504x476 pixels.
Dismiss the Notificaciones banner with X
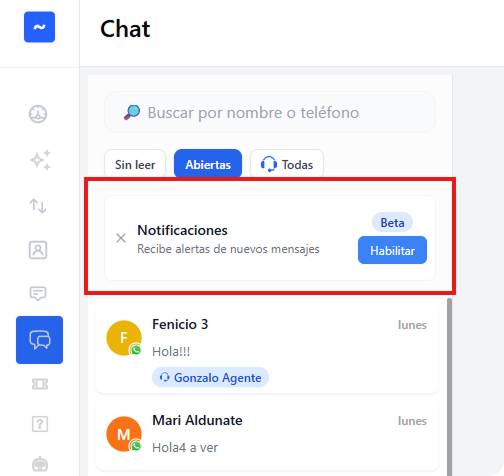pyautogui.click(x=121, y=238)
